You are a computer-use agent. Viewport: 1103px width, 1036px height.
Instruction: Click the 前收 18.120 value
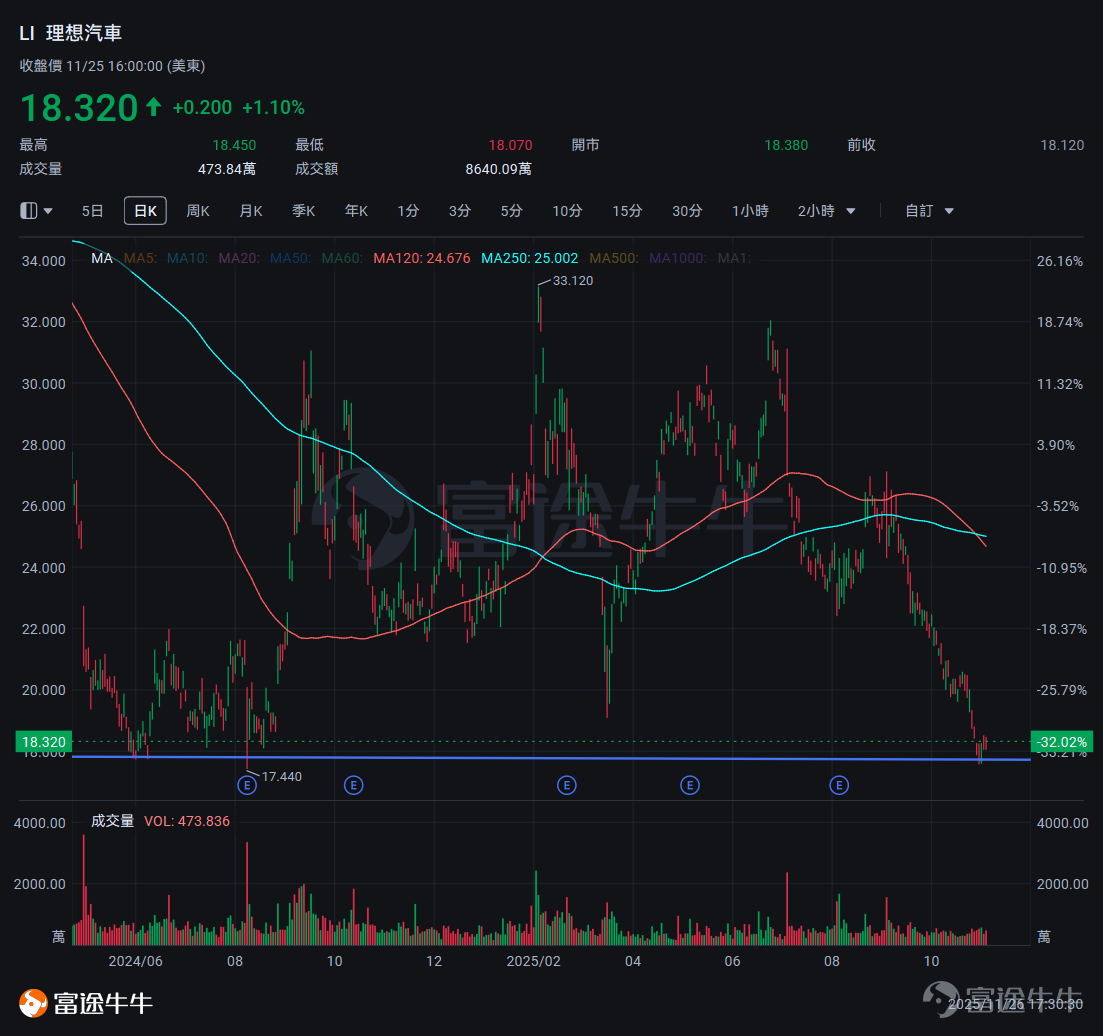(x=1062, y=145)
